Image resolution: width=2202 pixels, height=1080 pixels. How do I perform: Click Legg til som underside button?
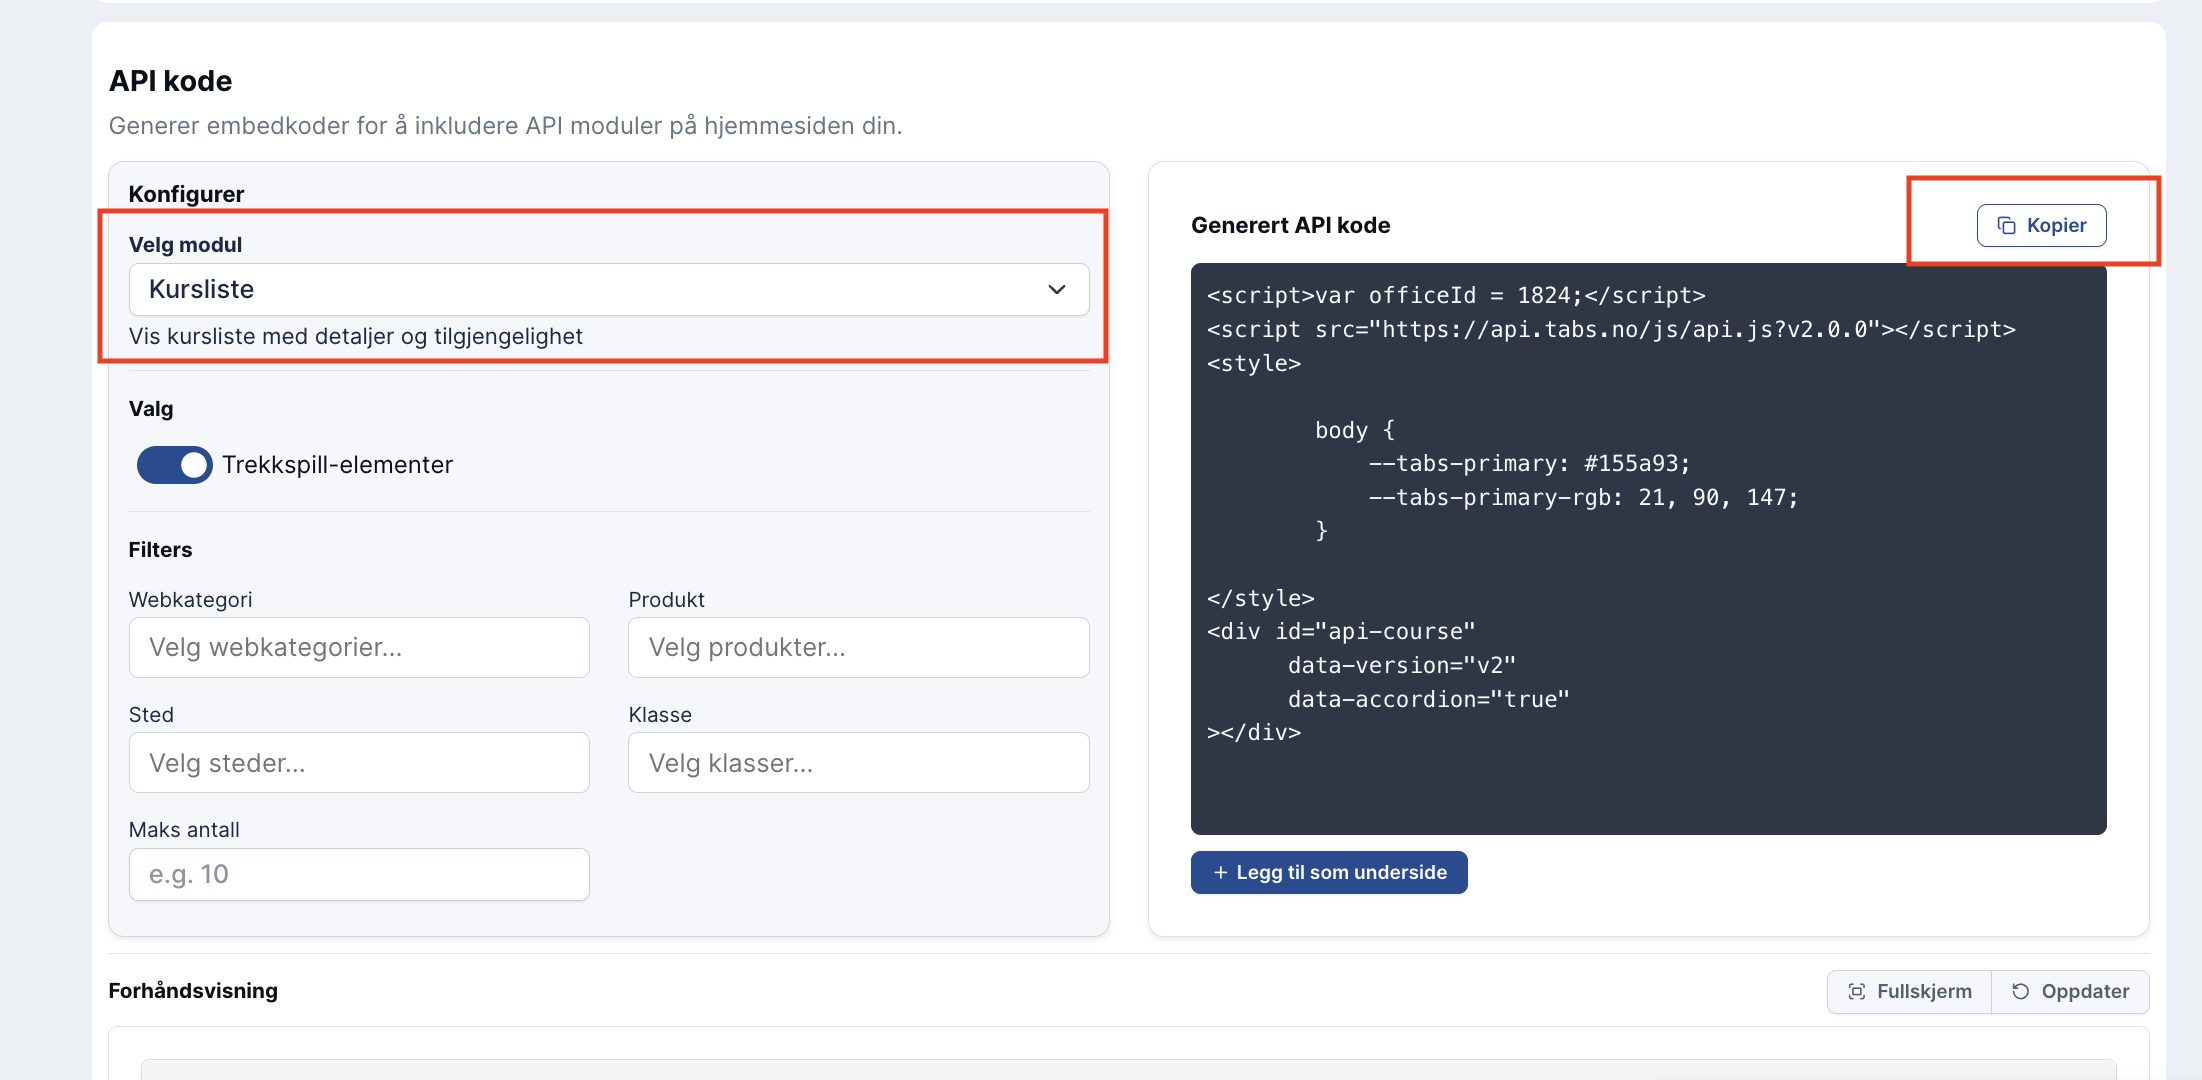[x=1329, y=873]
